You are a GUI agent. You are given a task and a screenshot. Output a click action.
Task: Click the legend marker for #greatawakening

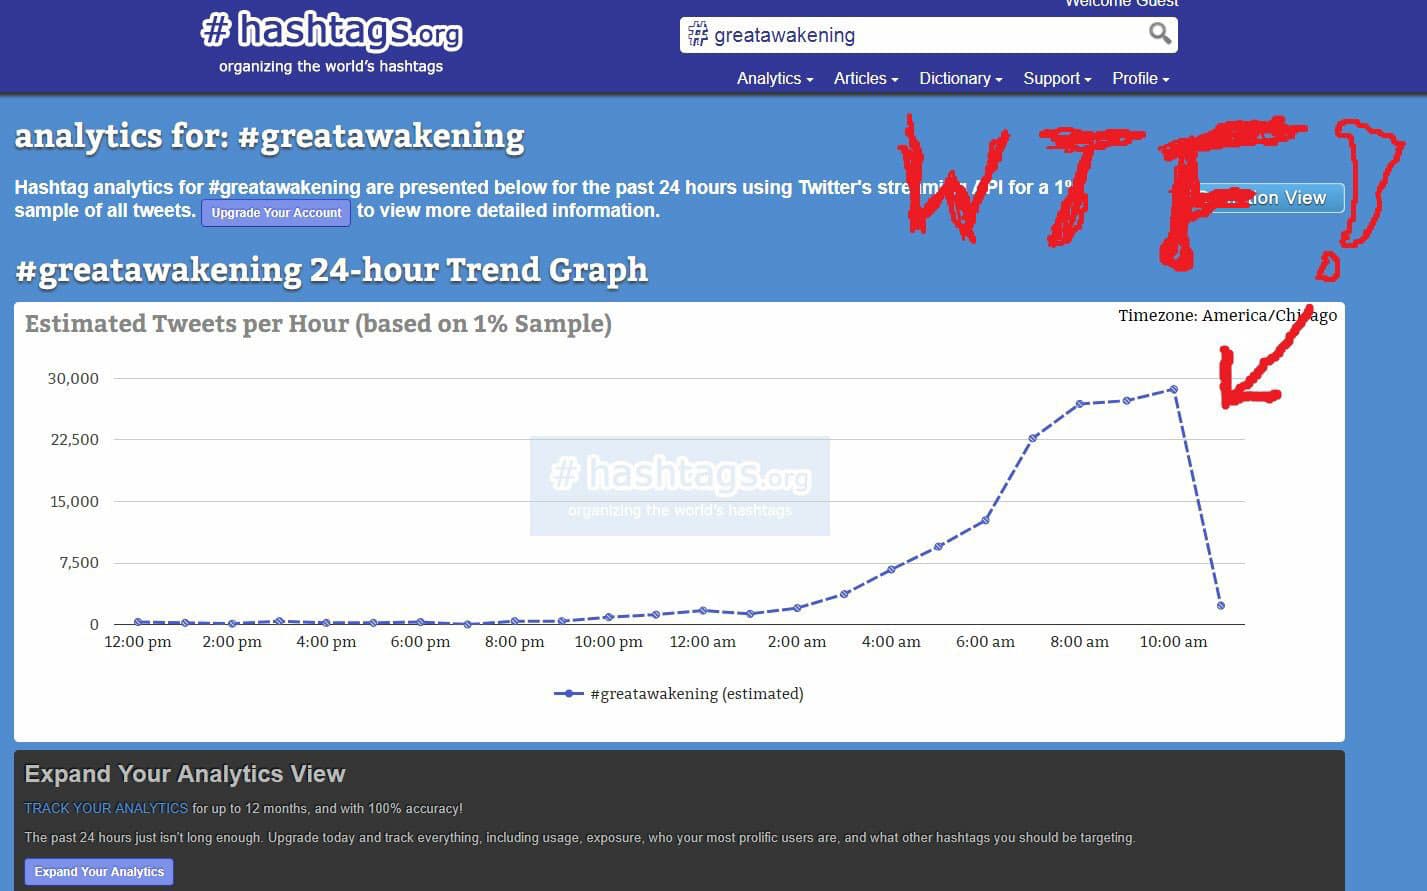pos(568,693)
